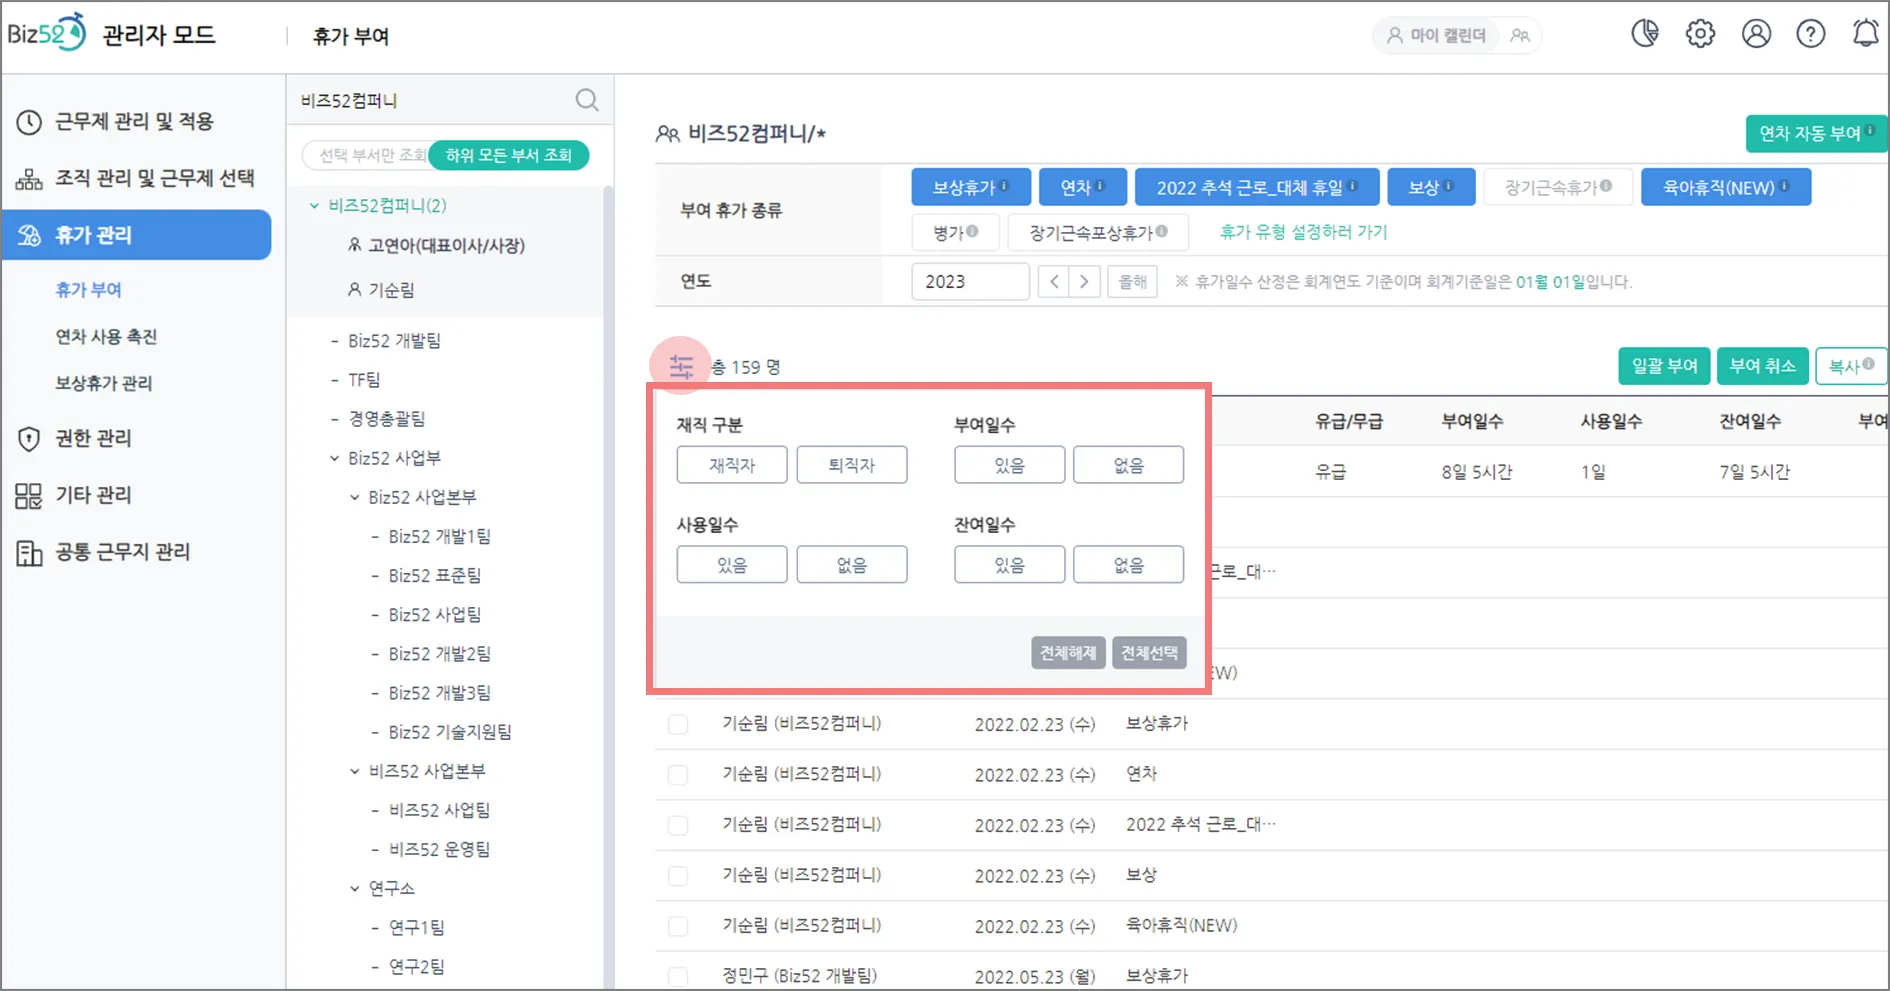The image size is (1890, 991).
Task: Open 휴가 관리 menu
Action: point(137,235)
